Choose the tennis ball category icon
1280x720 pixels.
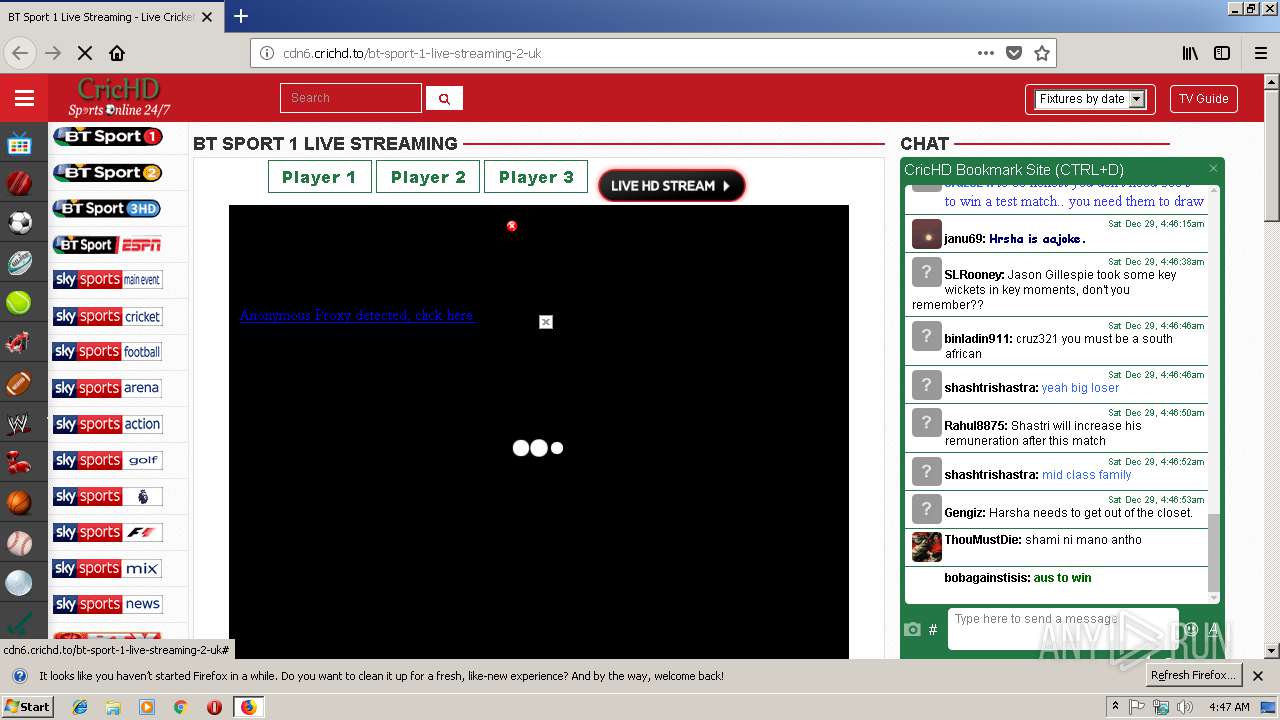19,303
